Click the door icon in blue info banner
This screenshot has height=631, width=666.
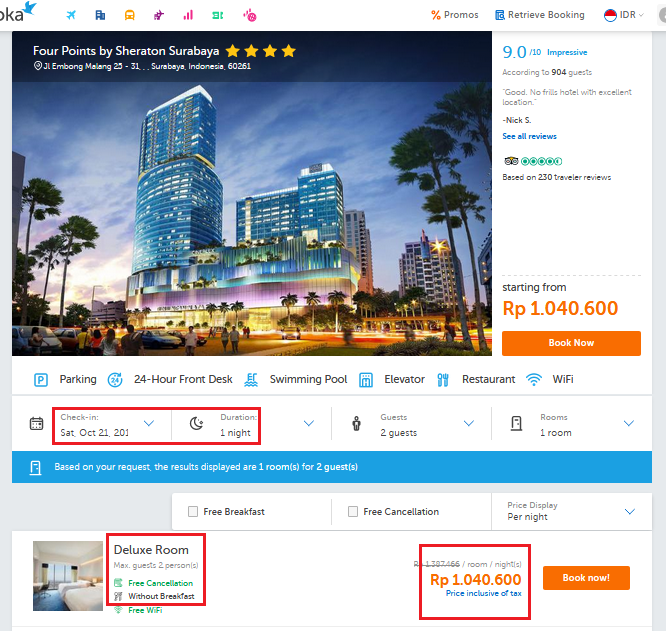[36, 468]
